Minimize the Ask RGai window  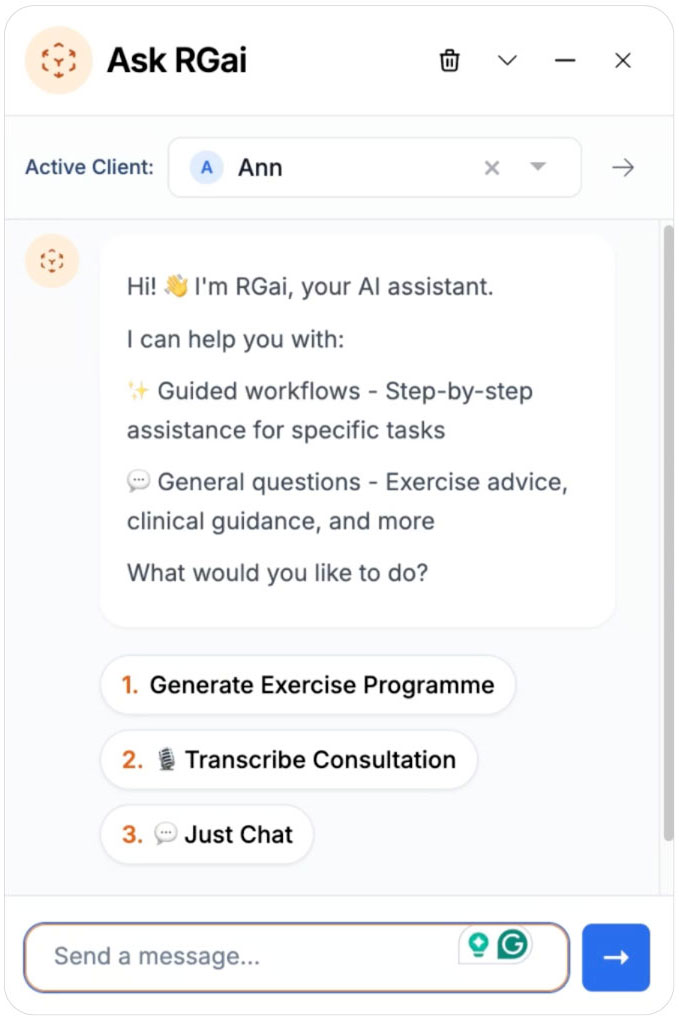[x=565, y=60]
